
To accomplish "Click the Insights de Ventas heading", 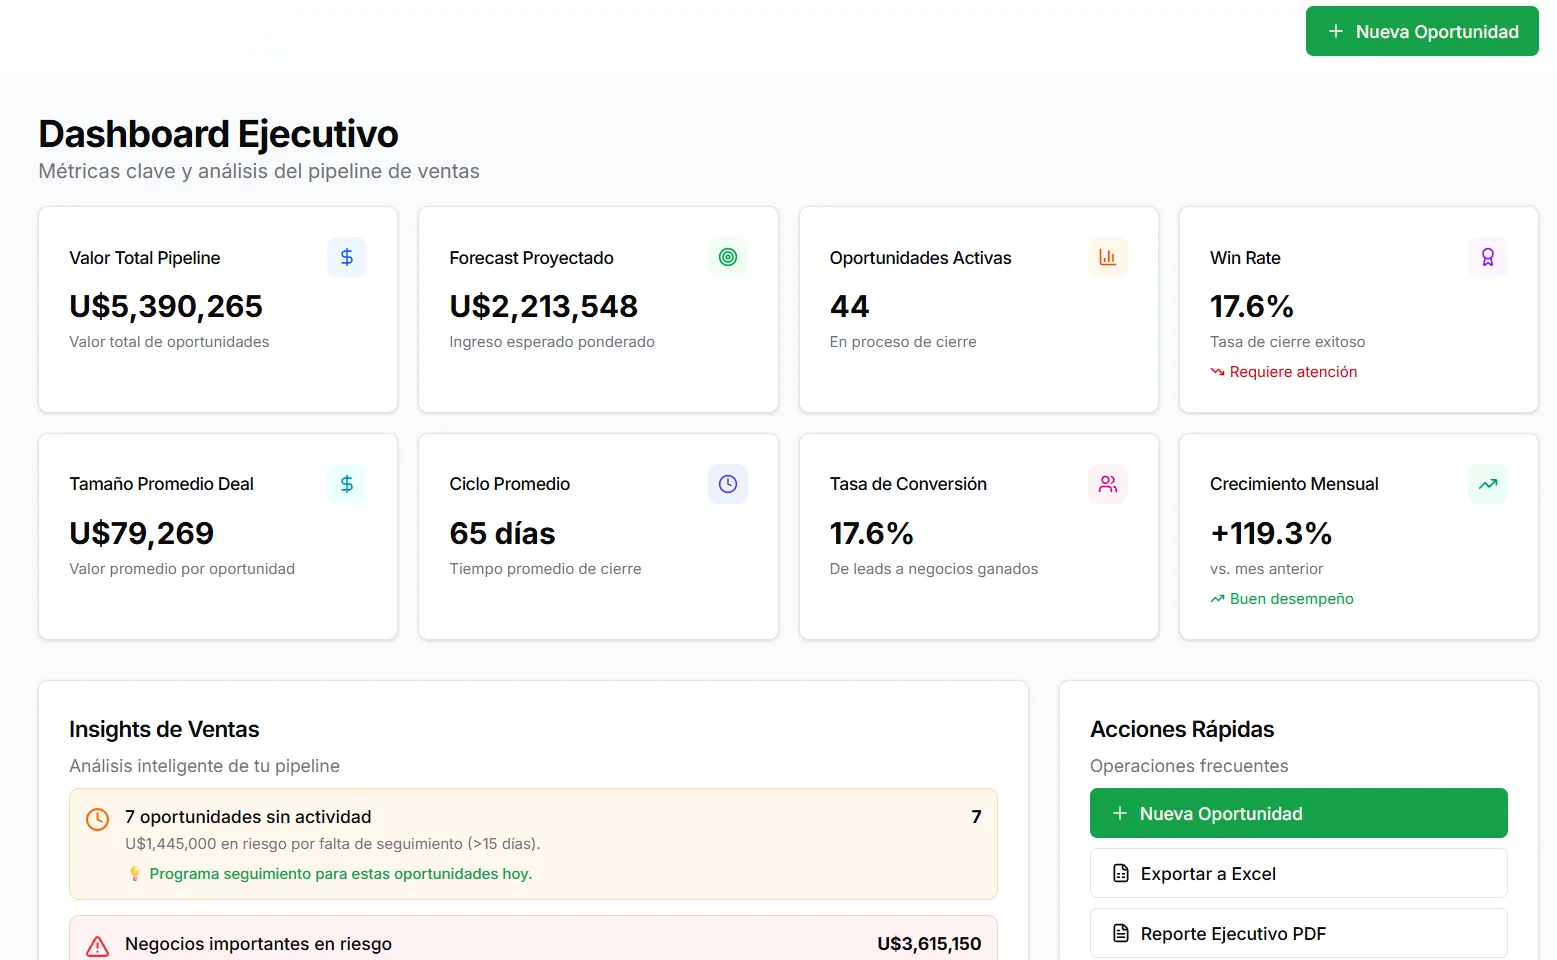I will (x=164, y=729).
